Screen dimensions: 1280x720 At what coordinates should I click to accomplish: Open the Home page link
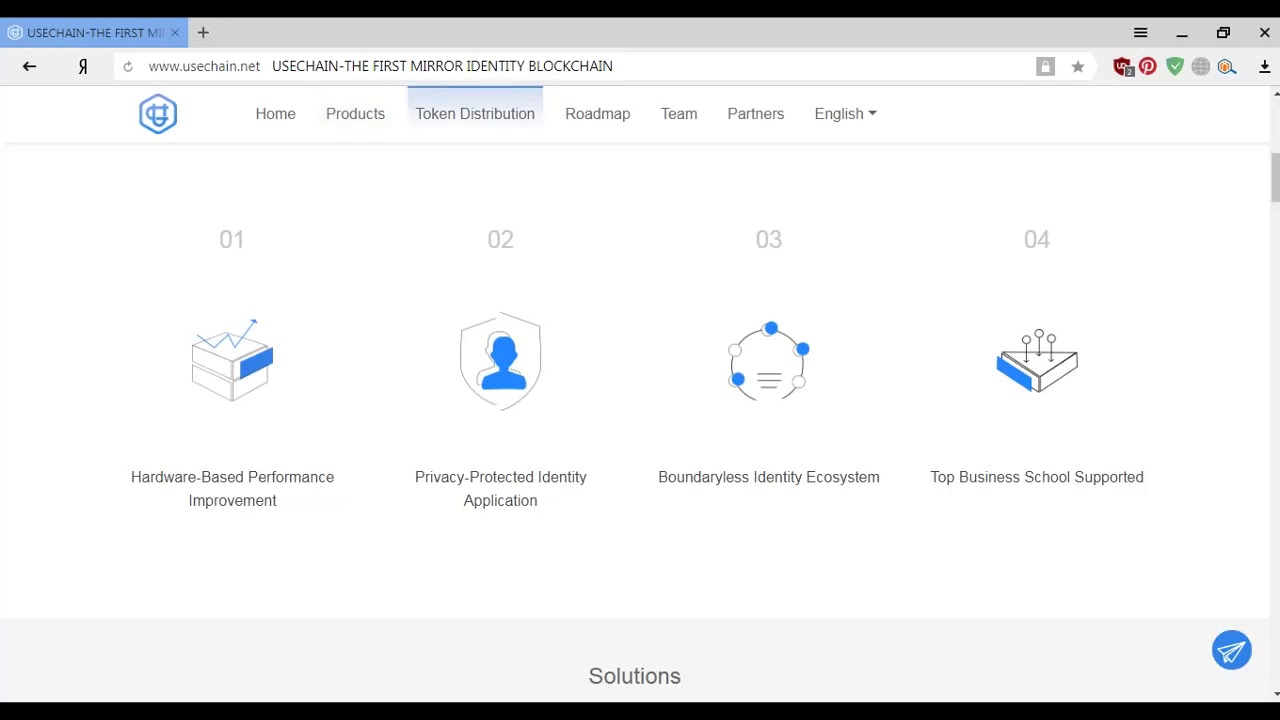275,114
